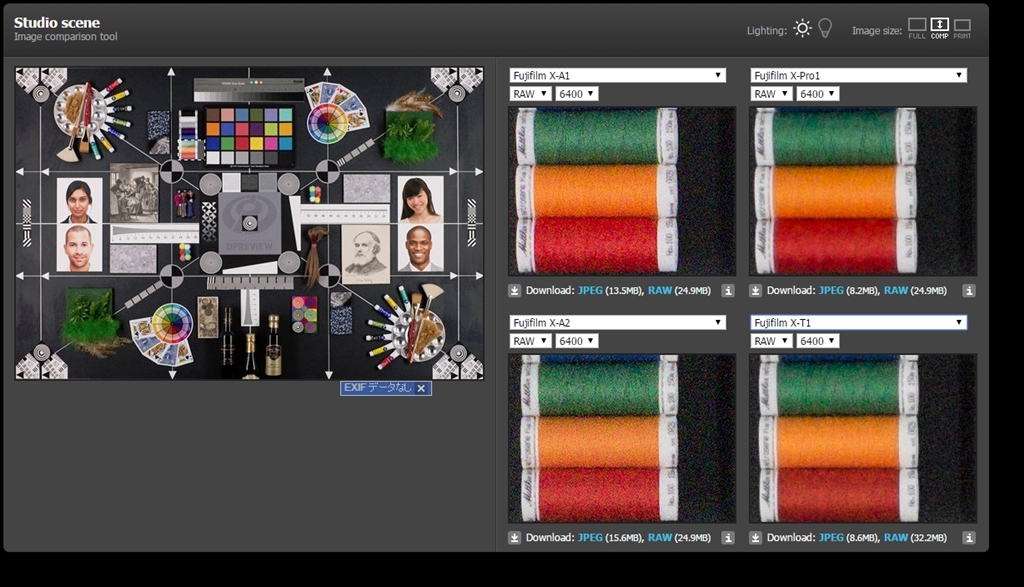Click the X-Pro1 thread spool crop
This screenshot has height=587, width=1024.
pos(863,191)
